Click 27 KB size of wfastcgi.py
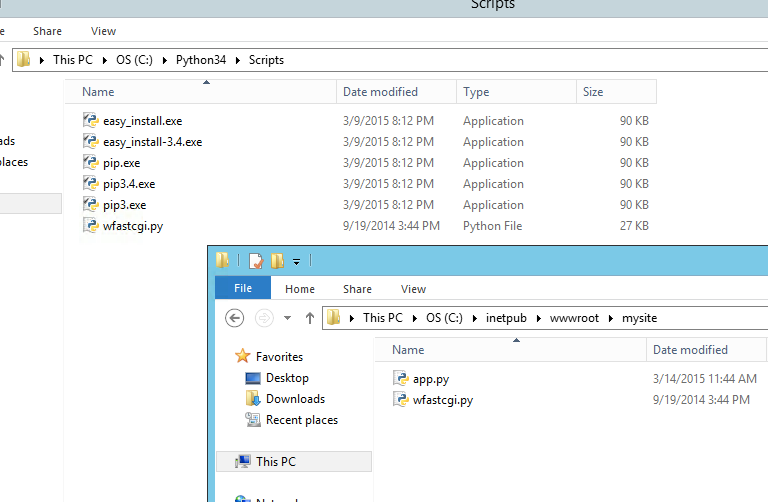This screenshot has height=502, width=768. coord(634,226)
